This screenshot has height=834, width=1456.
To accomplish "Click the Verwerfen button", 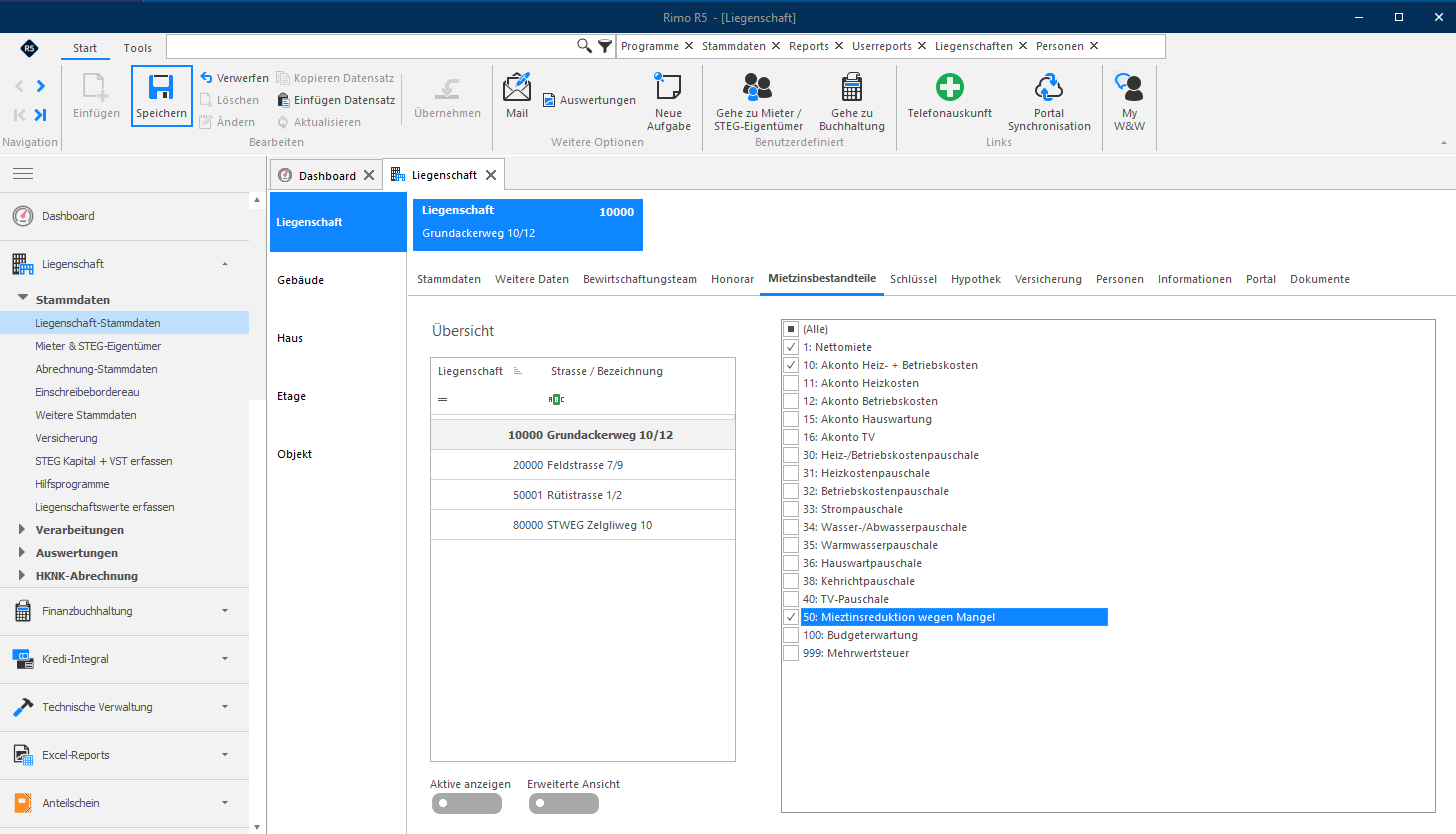I will tap(234, 78).
